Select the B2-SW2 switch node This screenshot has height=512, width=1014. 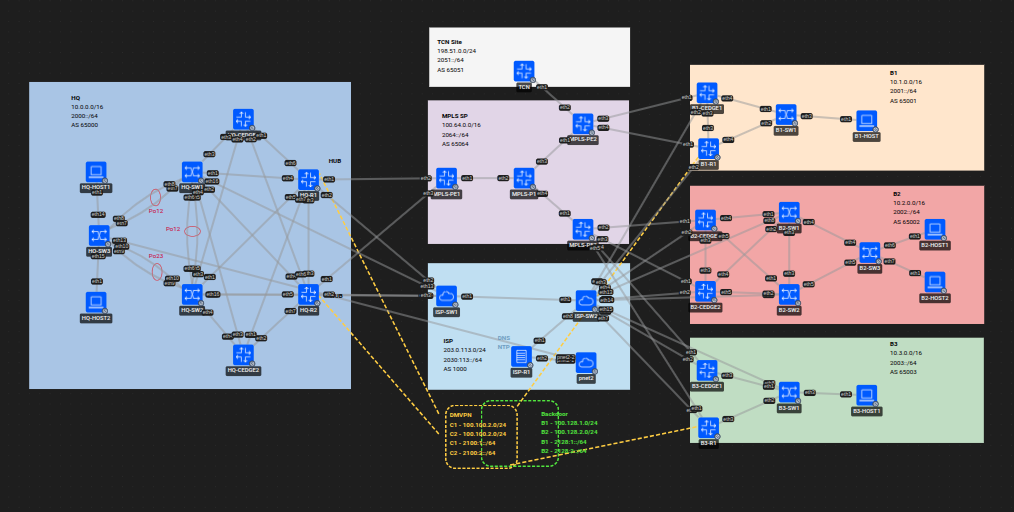[789, 295]
